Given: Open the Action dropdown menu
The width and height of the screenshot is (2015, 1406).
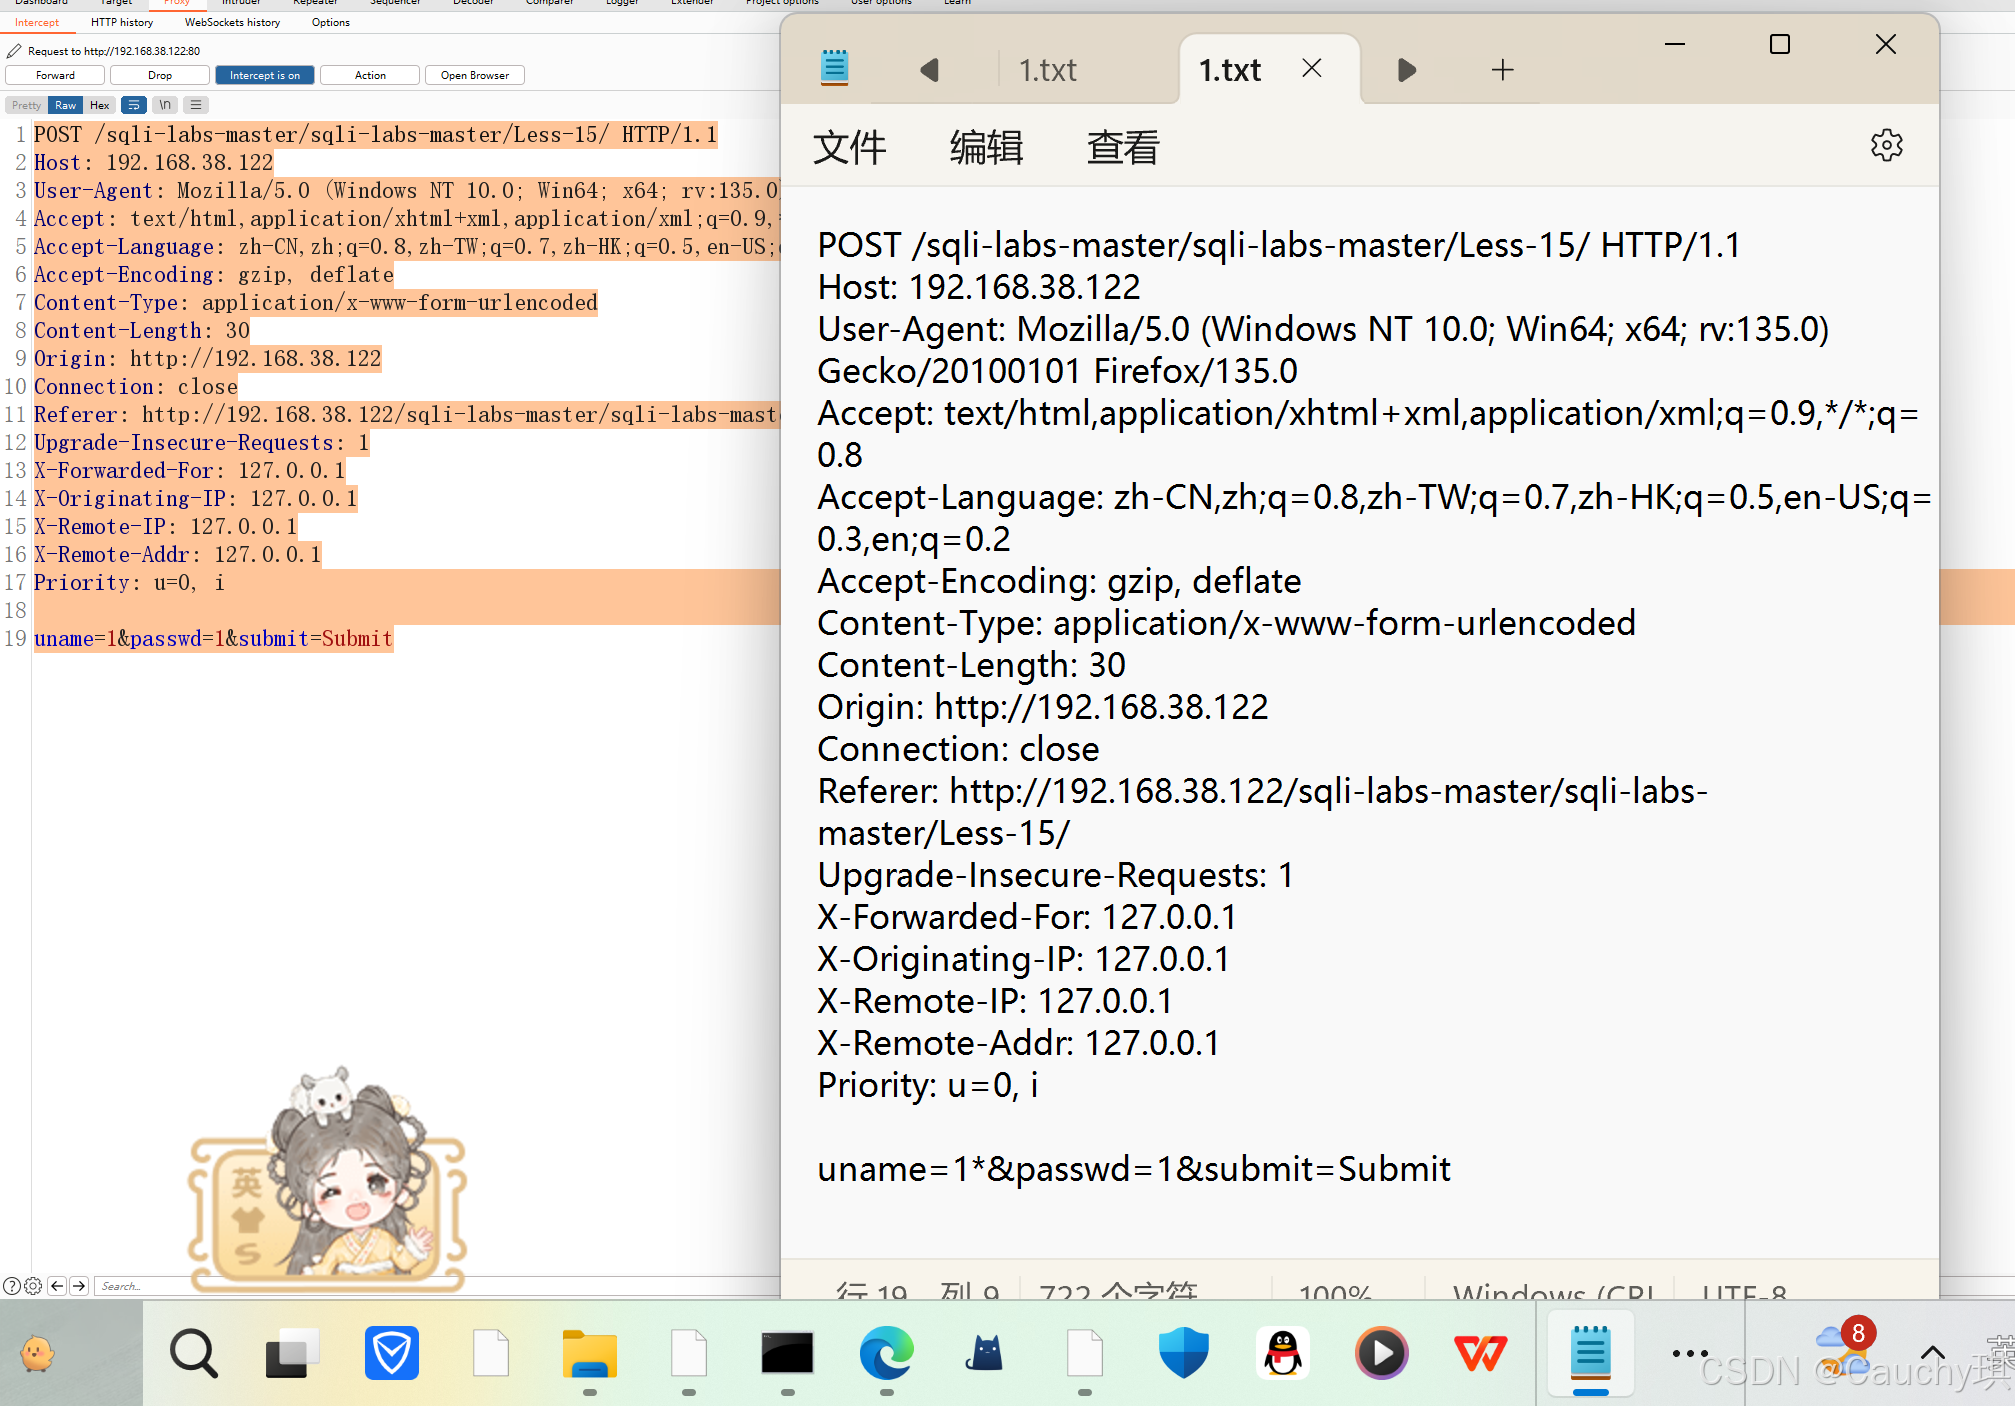Looking at the screenshot, I should pyautogui.click(x=369, y=75).
